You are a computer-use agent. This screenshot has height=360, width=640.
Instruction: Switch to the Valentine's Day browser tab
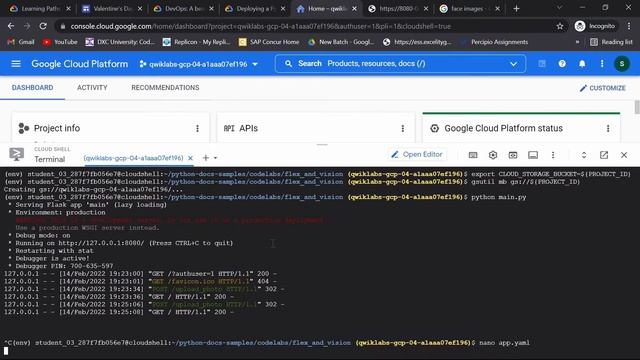click(x=112, y=9)
